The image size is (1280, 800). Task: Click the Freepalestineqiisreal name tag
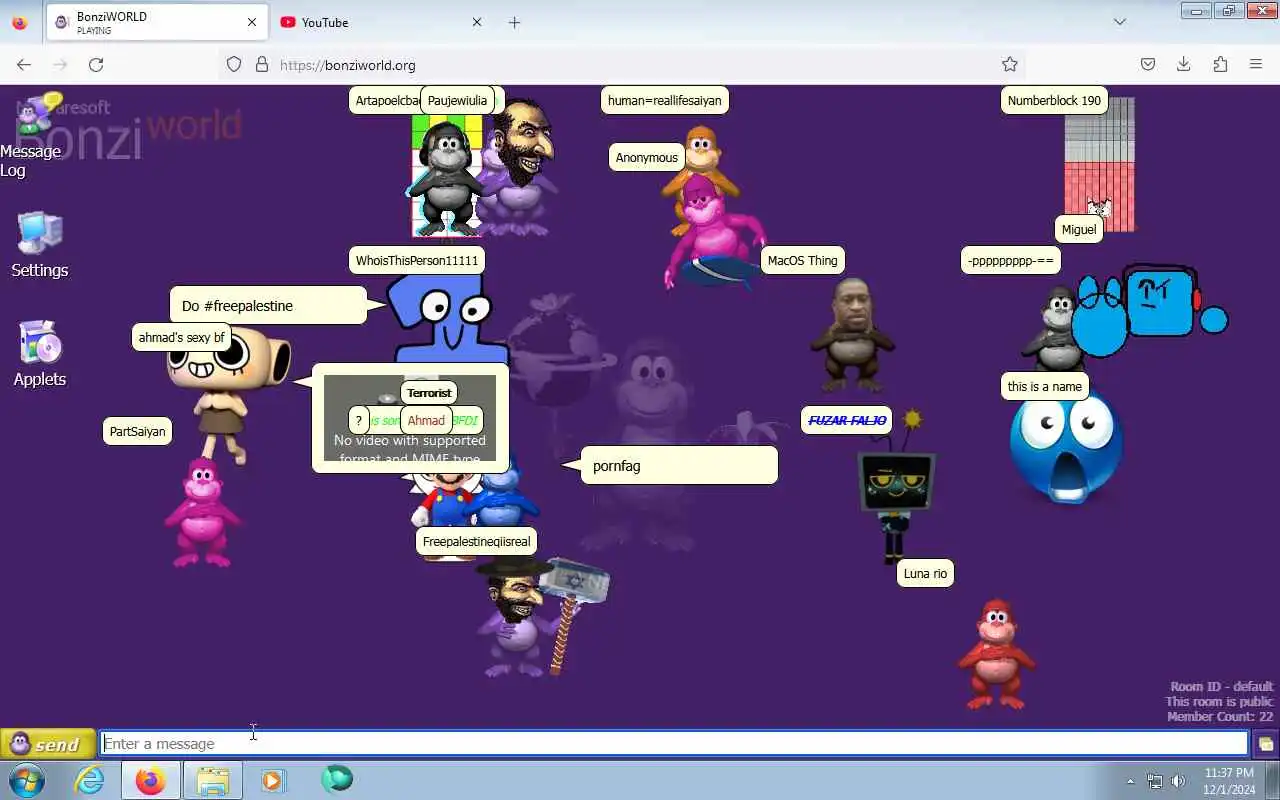pyautogui.click(x=476, y=542)
